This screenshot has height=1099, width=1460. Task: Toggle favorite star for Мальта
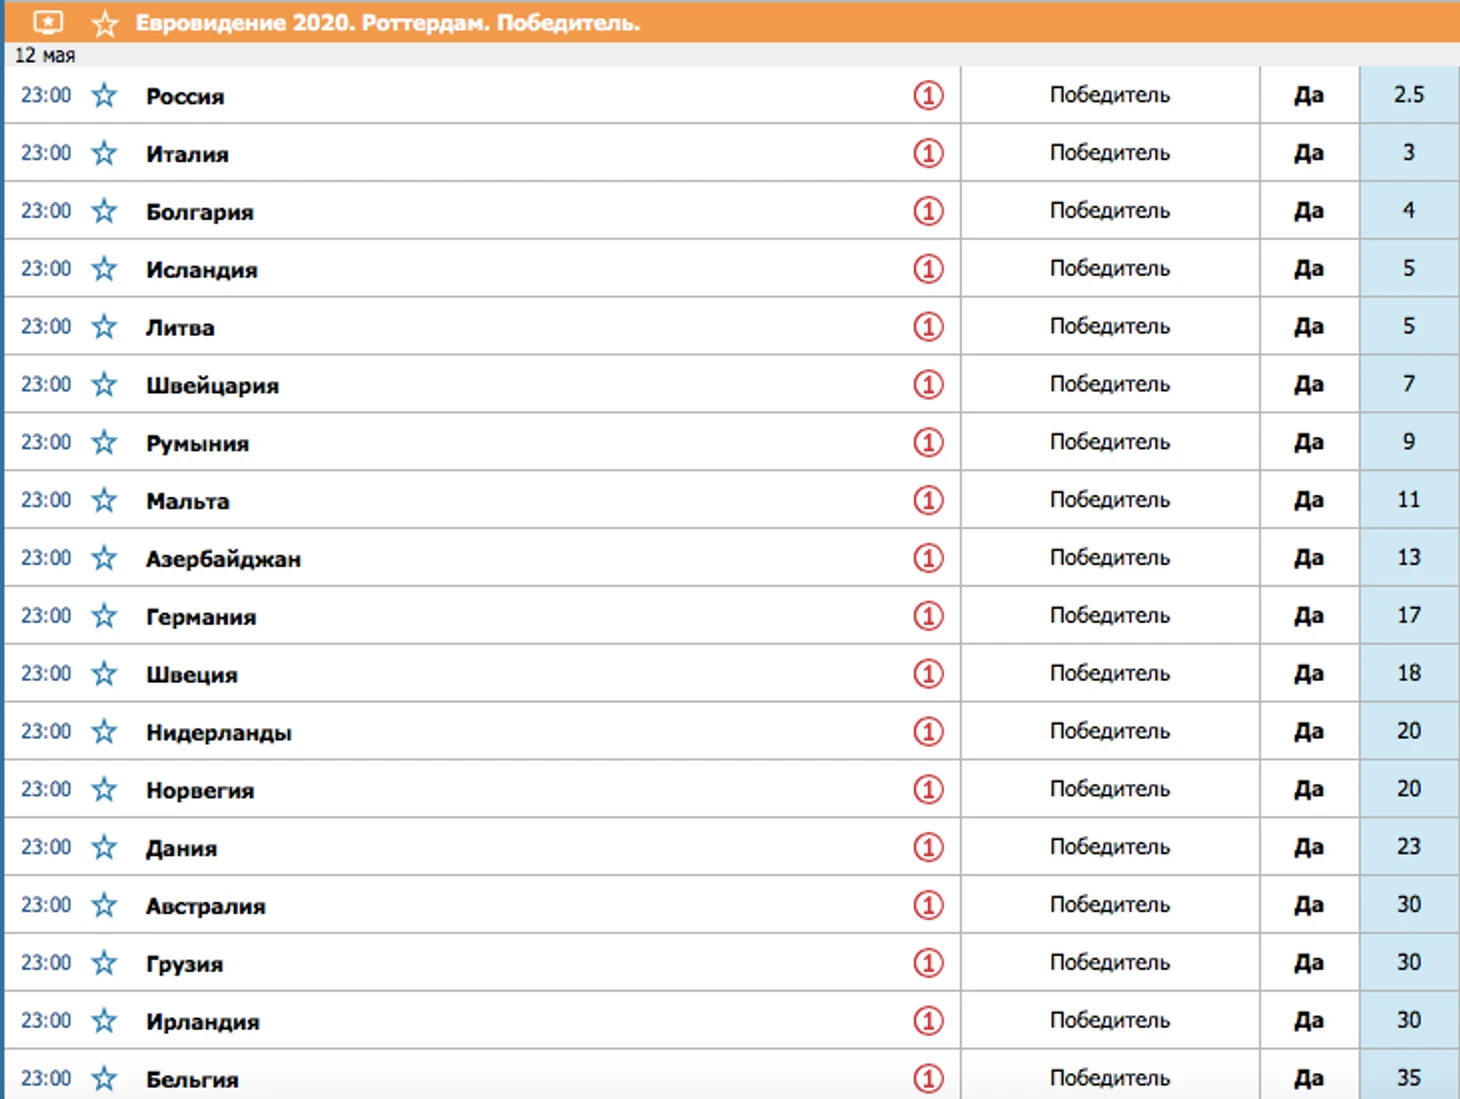[x=104, y=500]
